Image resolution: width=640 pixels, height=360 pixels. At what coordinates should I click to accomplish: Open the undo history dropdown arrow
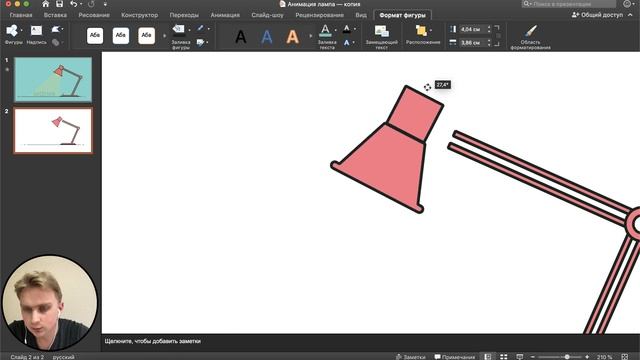coord(81,4)
